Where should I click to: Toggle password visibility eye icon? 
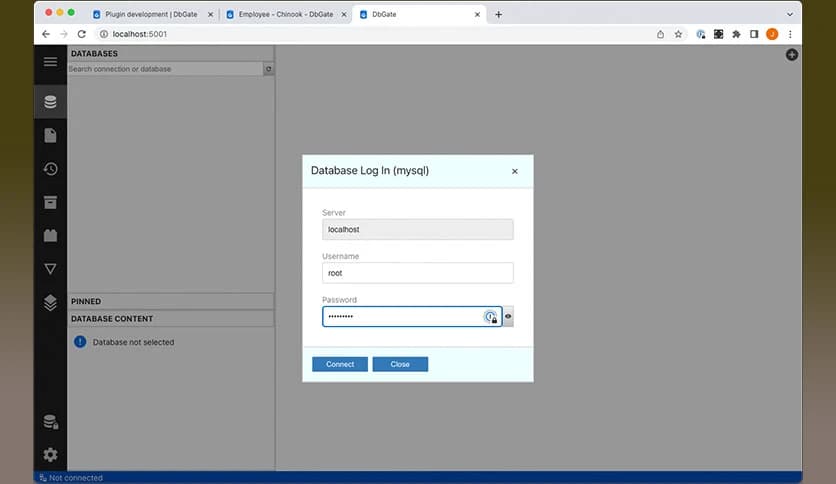coord(508,317)
